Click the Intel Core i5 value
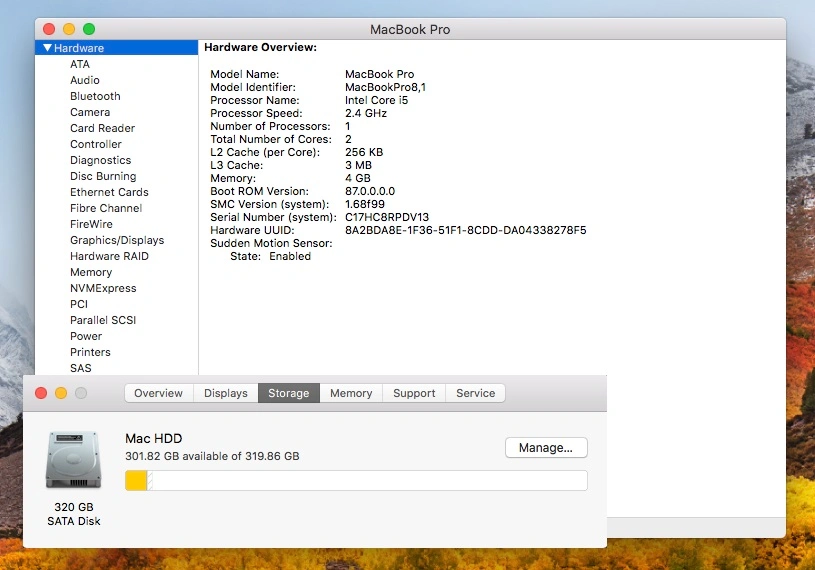Viewport: 815px width, 570px height. click(x=376, y=100)
